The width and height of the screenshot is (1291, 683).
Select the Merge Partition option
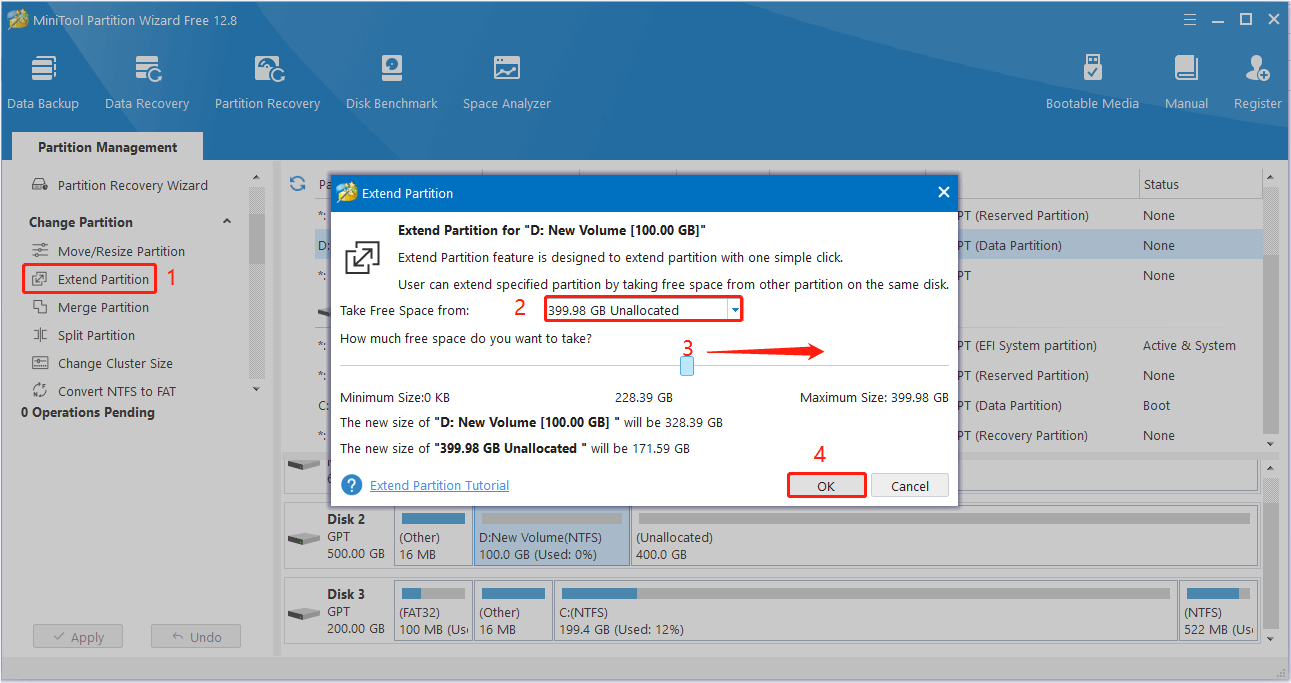tap(103, 307)
